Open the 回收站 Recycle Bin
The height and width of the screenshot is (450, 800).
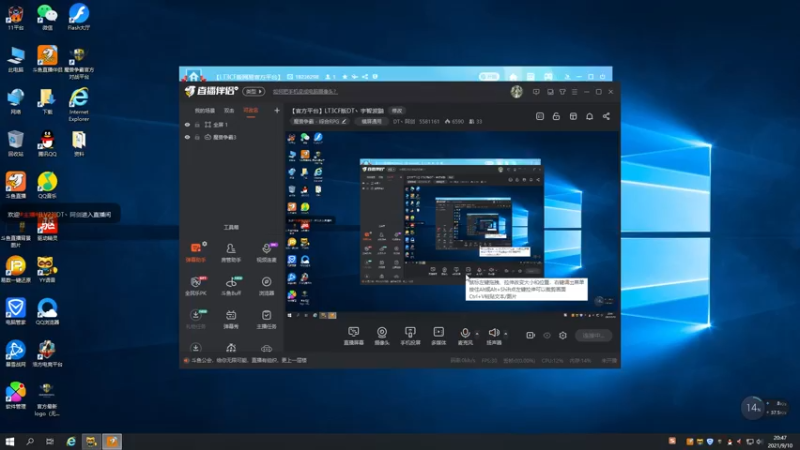click(x=15, y=143)
